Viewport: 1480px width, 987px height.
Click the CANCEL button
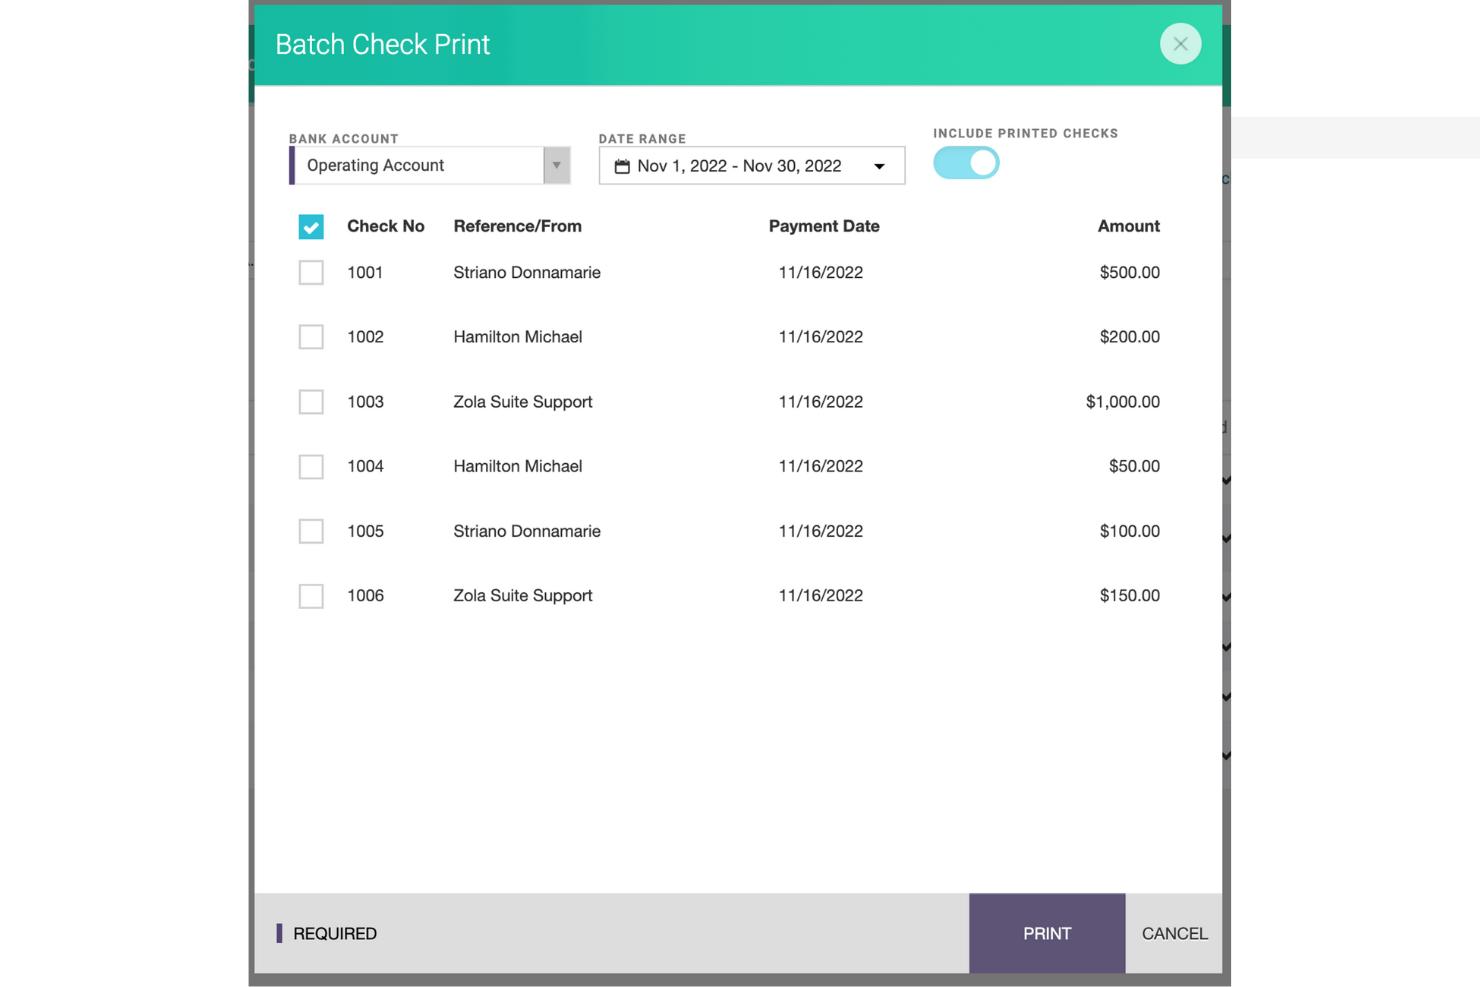[x=1174, y=933]
